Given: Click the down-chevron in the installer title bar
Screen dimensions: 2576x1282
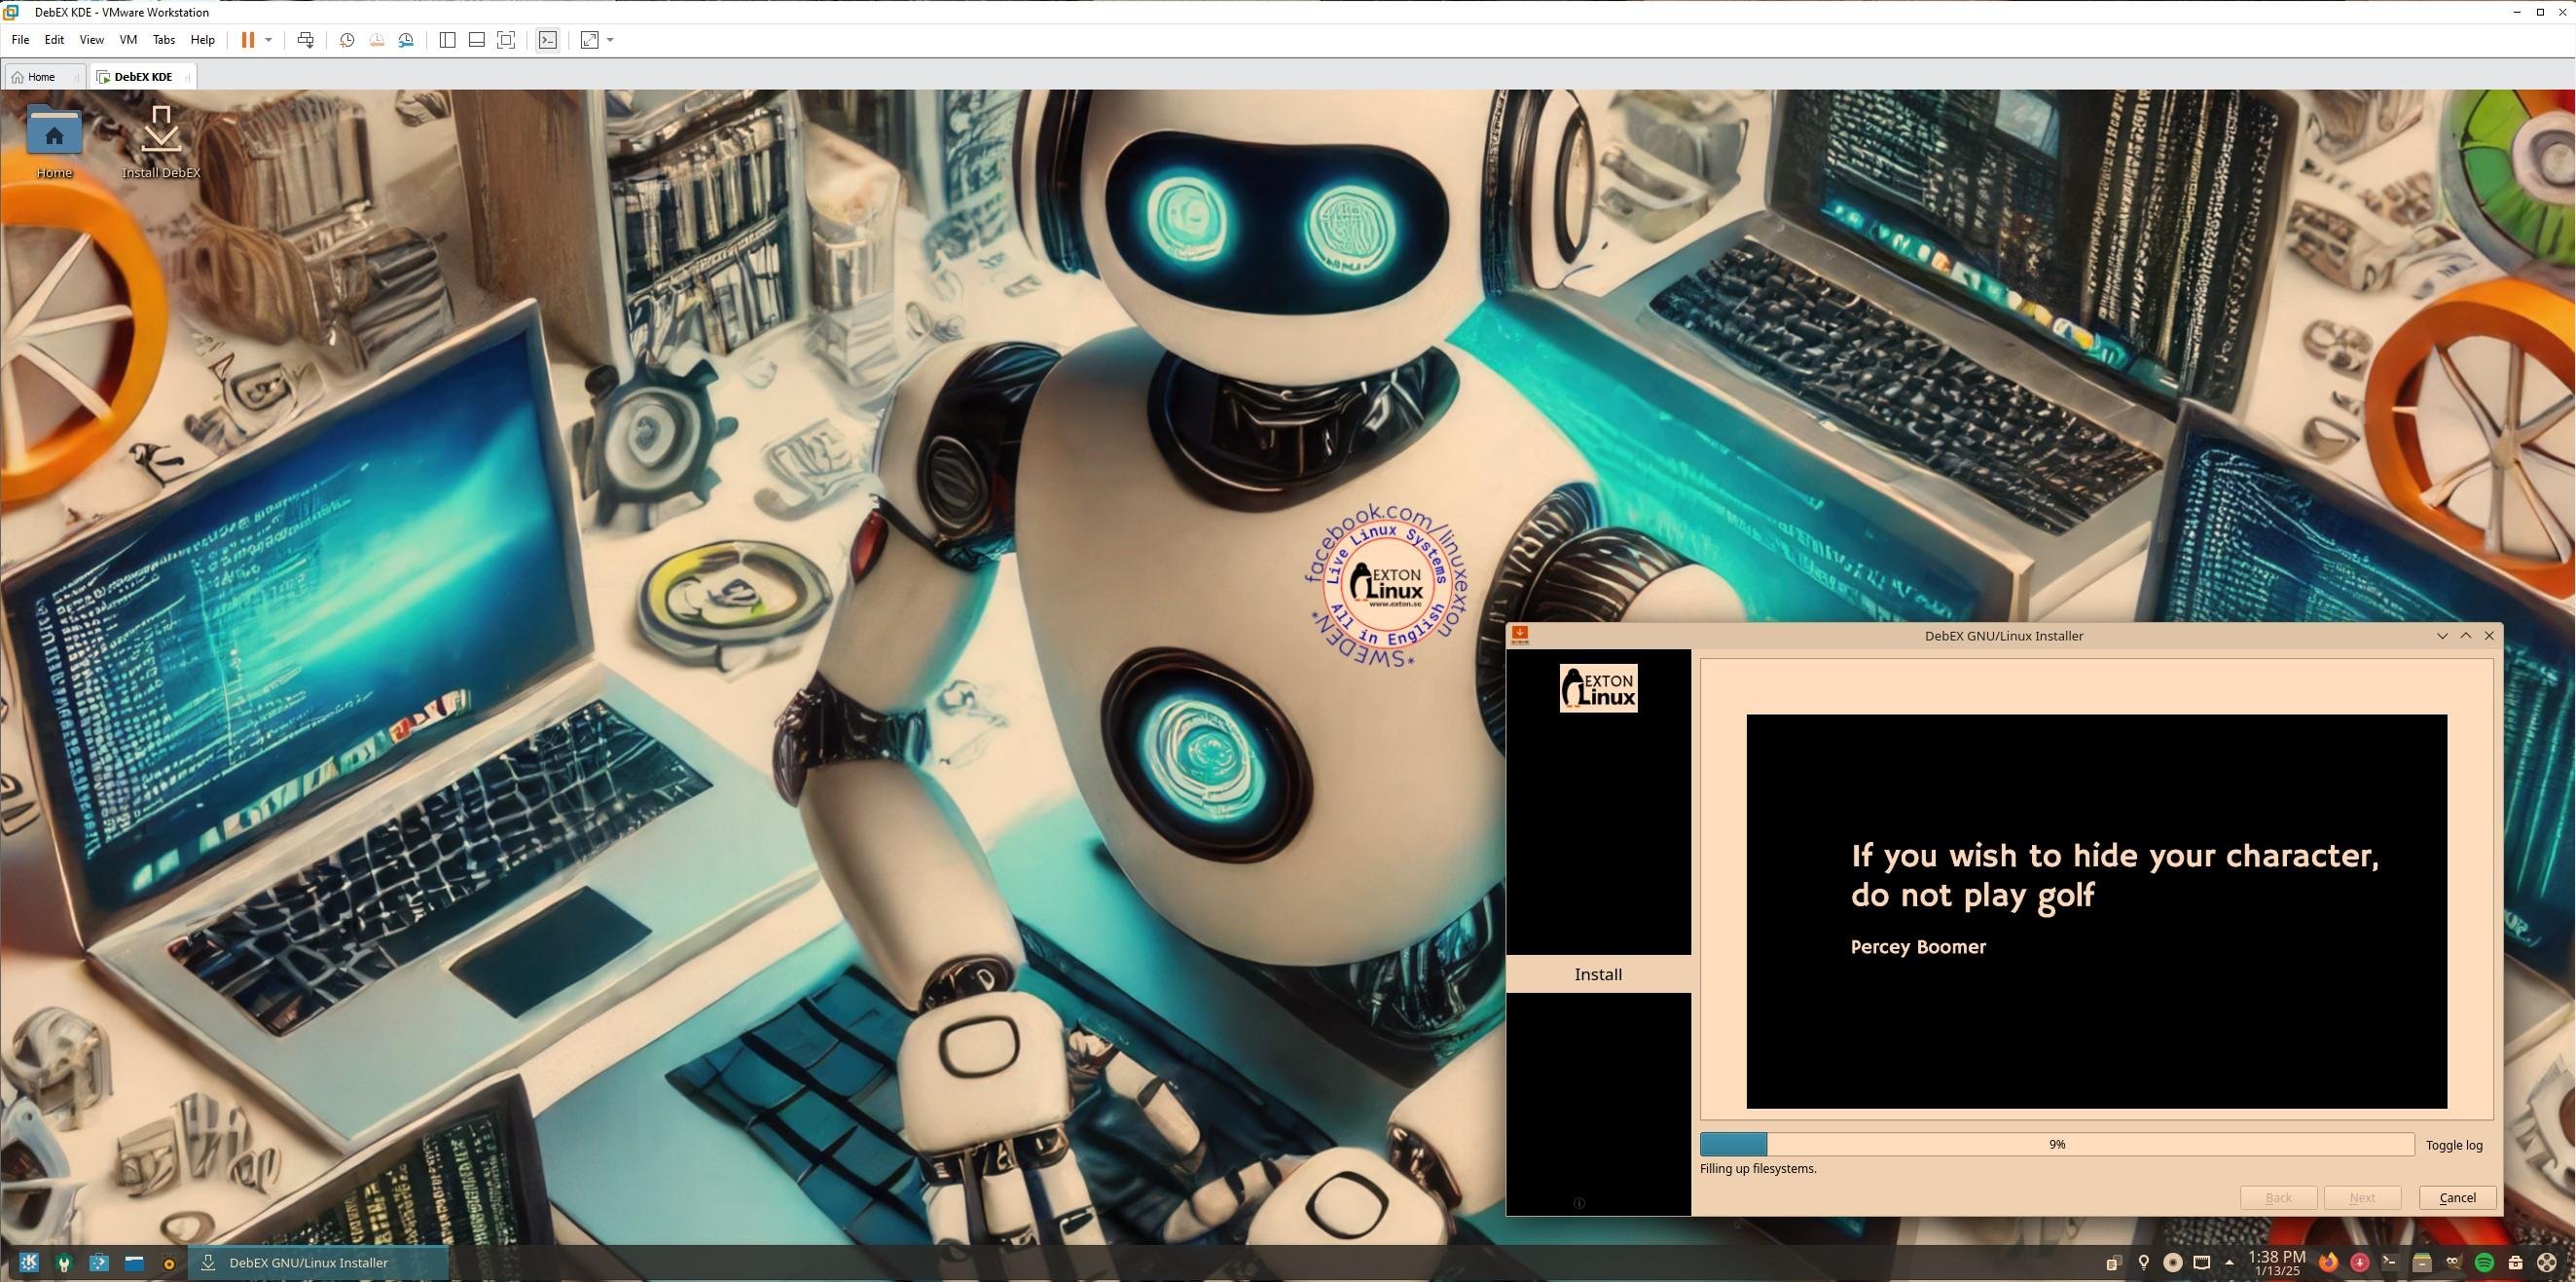Looking at the screenshot, I should (2442, 635).
